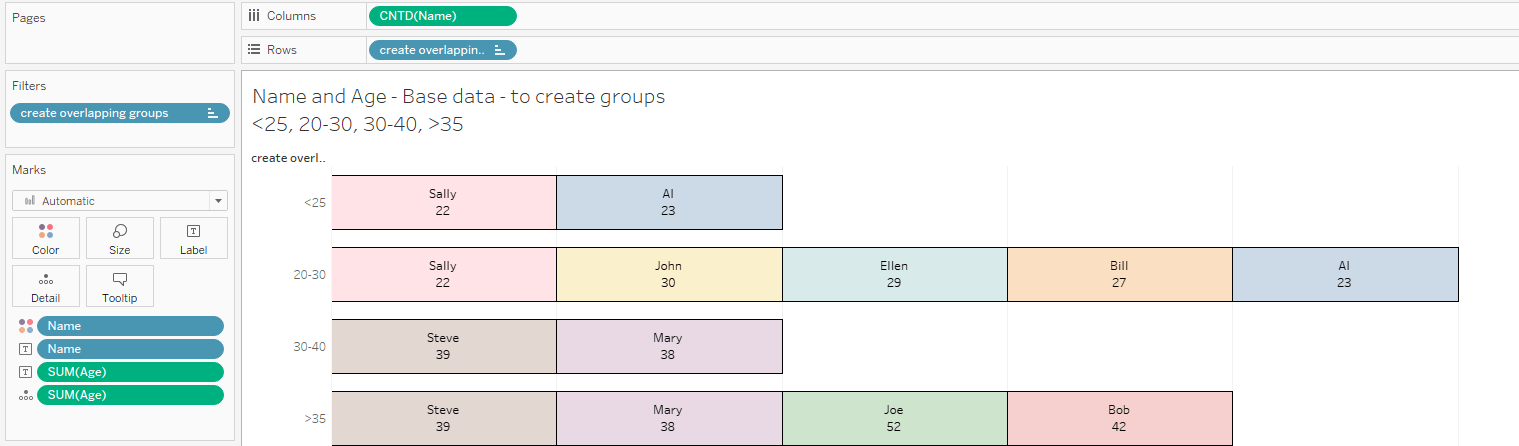Open the Tooltip marks card
This screenshot has width=1519, height=446.
pyautogui.click(x=119, y=286)
